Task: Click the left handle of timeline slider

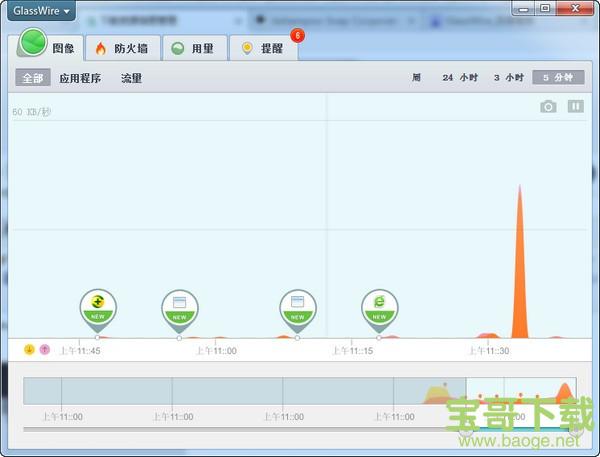Action: [466, 431]
